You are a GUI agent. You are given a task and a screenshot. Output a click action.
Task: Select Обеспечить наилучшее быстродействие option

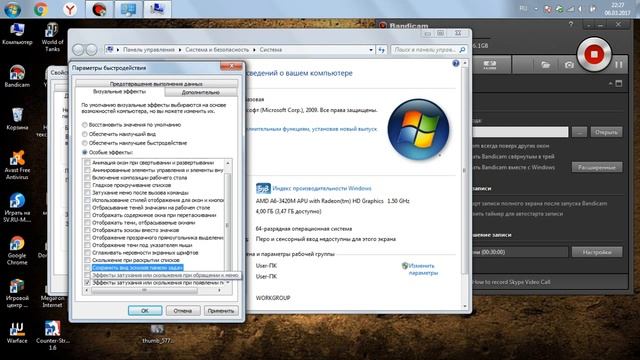(135, 143)
